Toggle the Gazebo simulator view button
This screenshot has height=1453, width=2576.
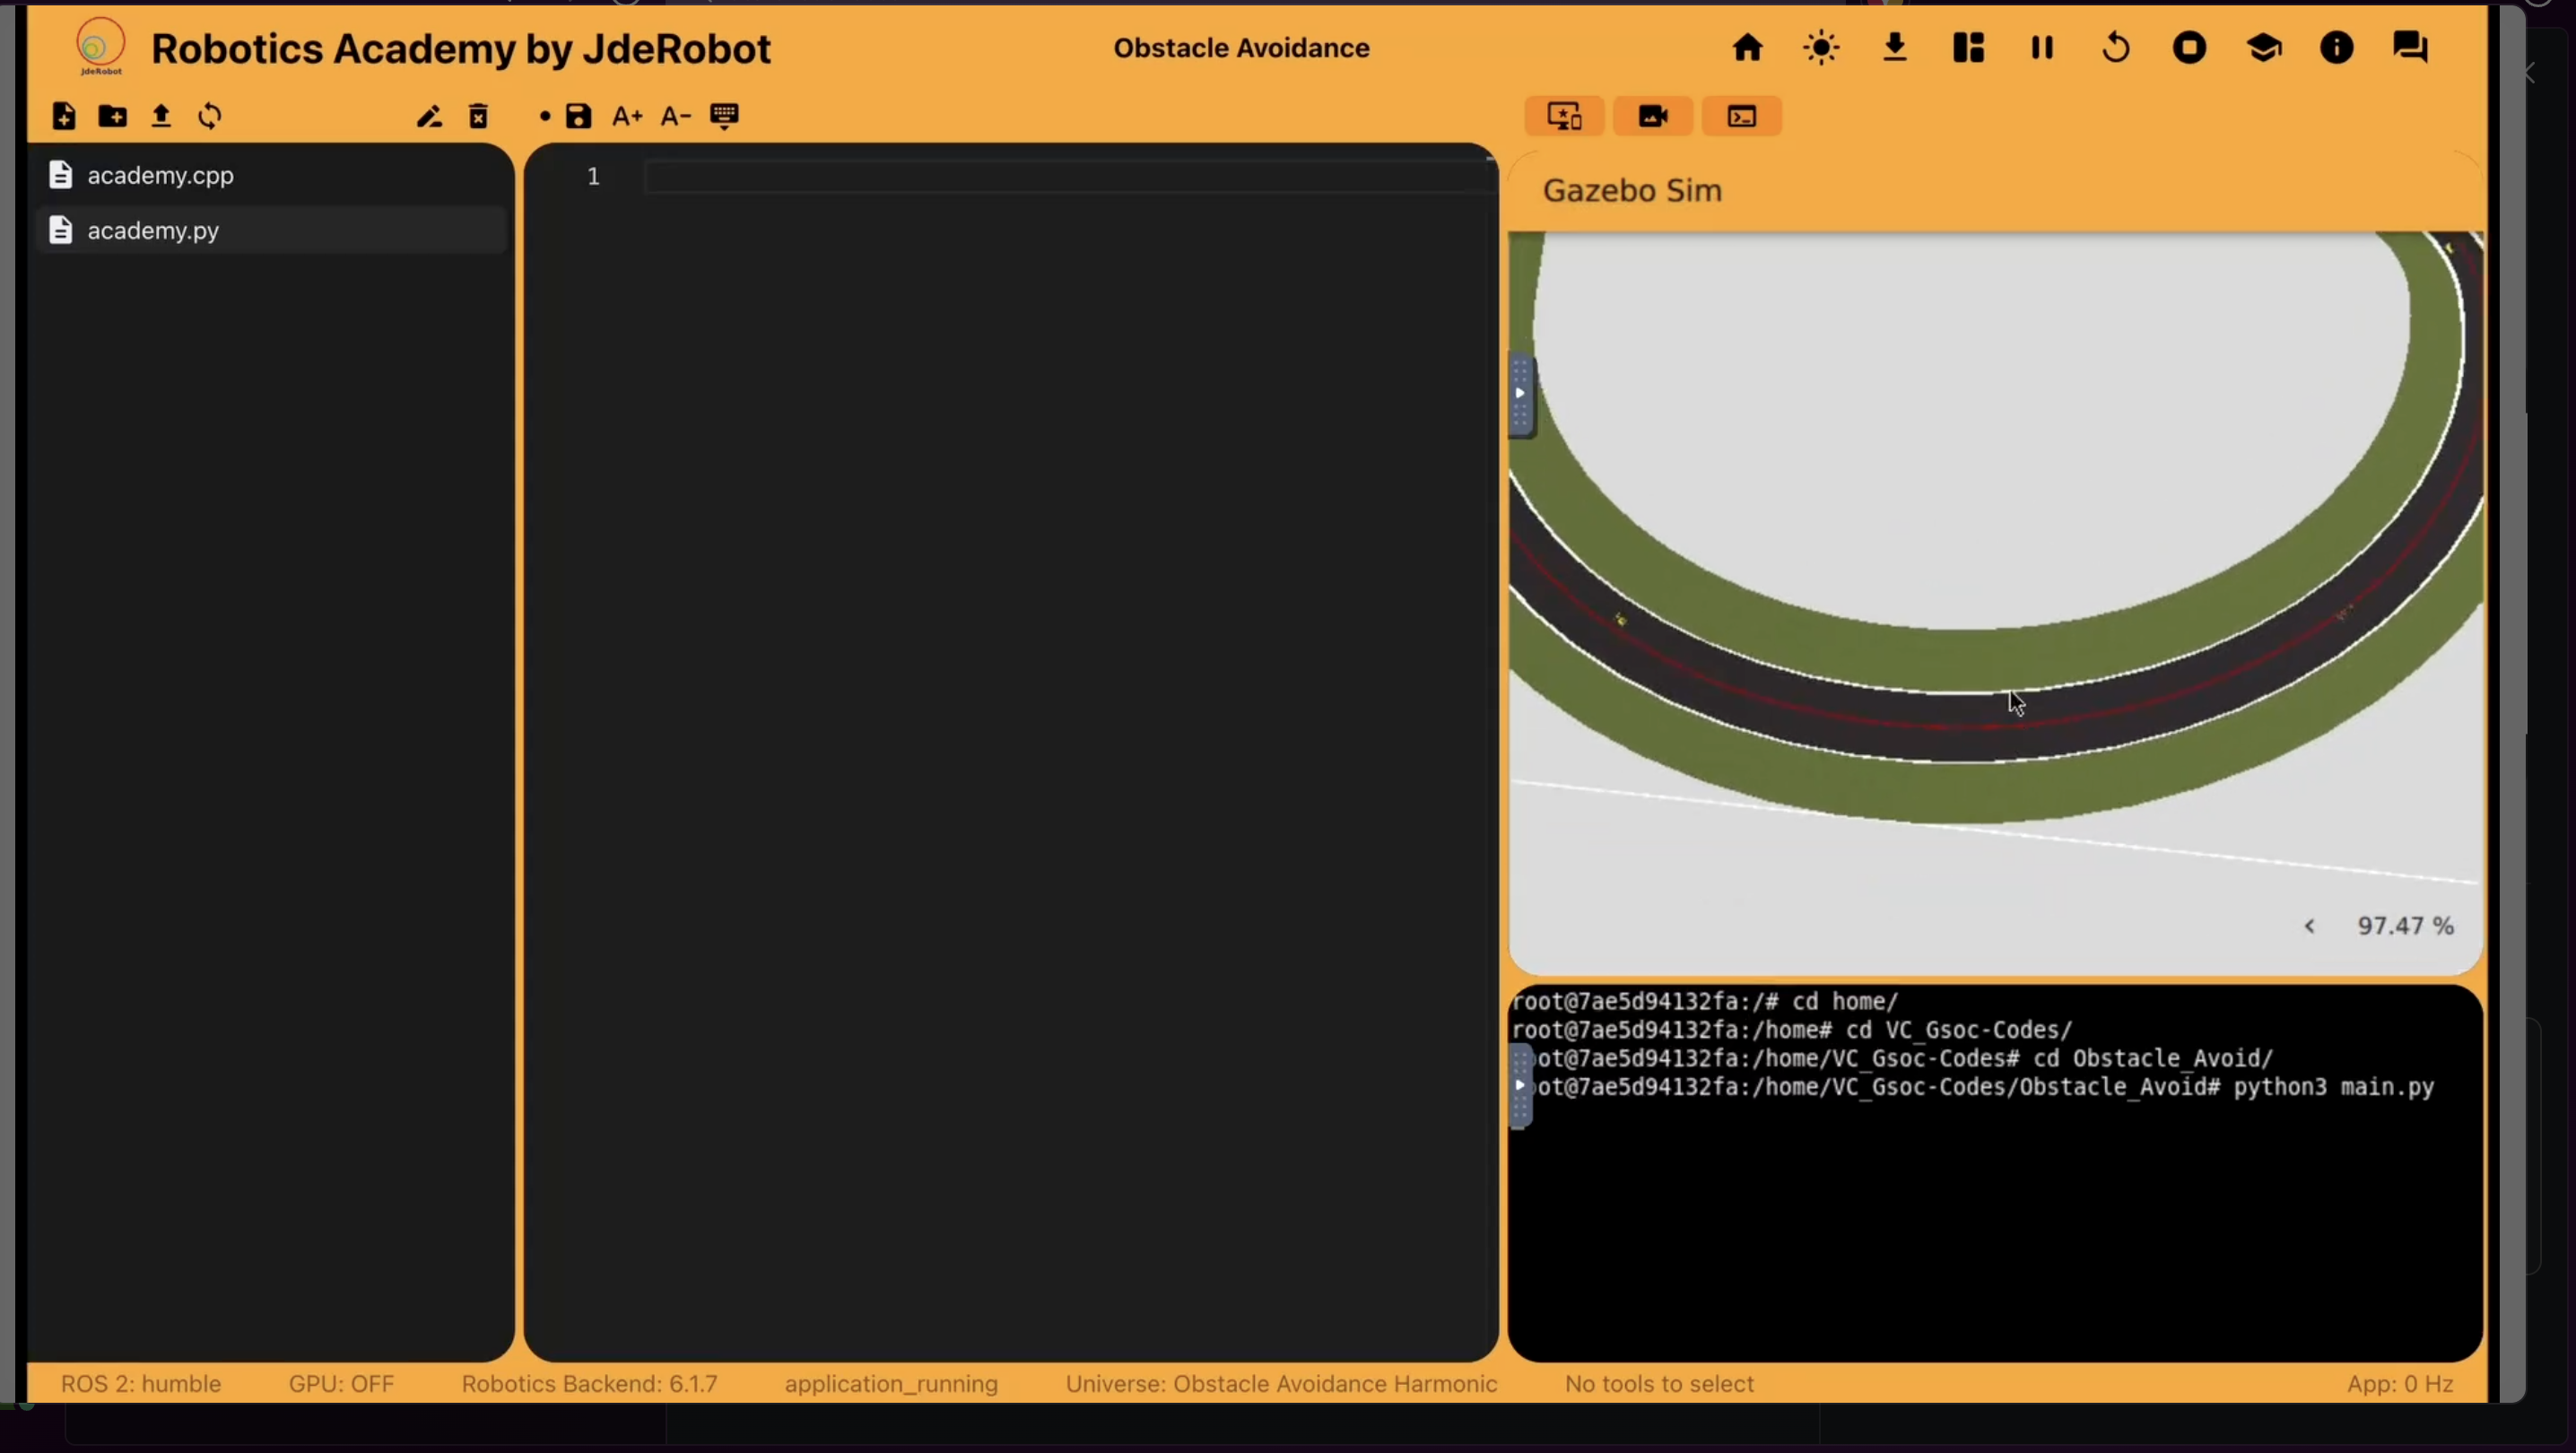pos(1564,116)
